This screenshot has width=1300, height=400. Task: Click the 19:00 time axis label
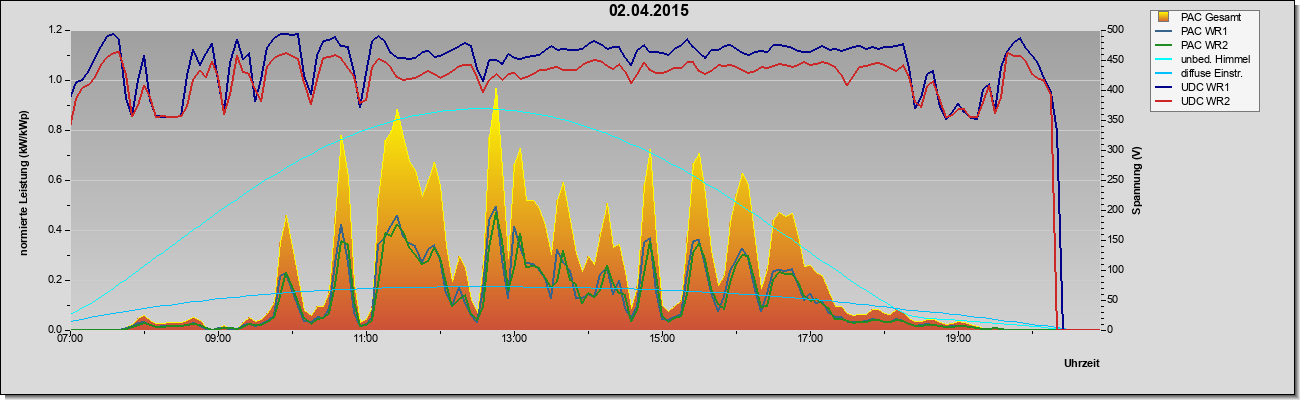(958, 339)
